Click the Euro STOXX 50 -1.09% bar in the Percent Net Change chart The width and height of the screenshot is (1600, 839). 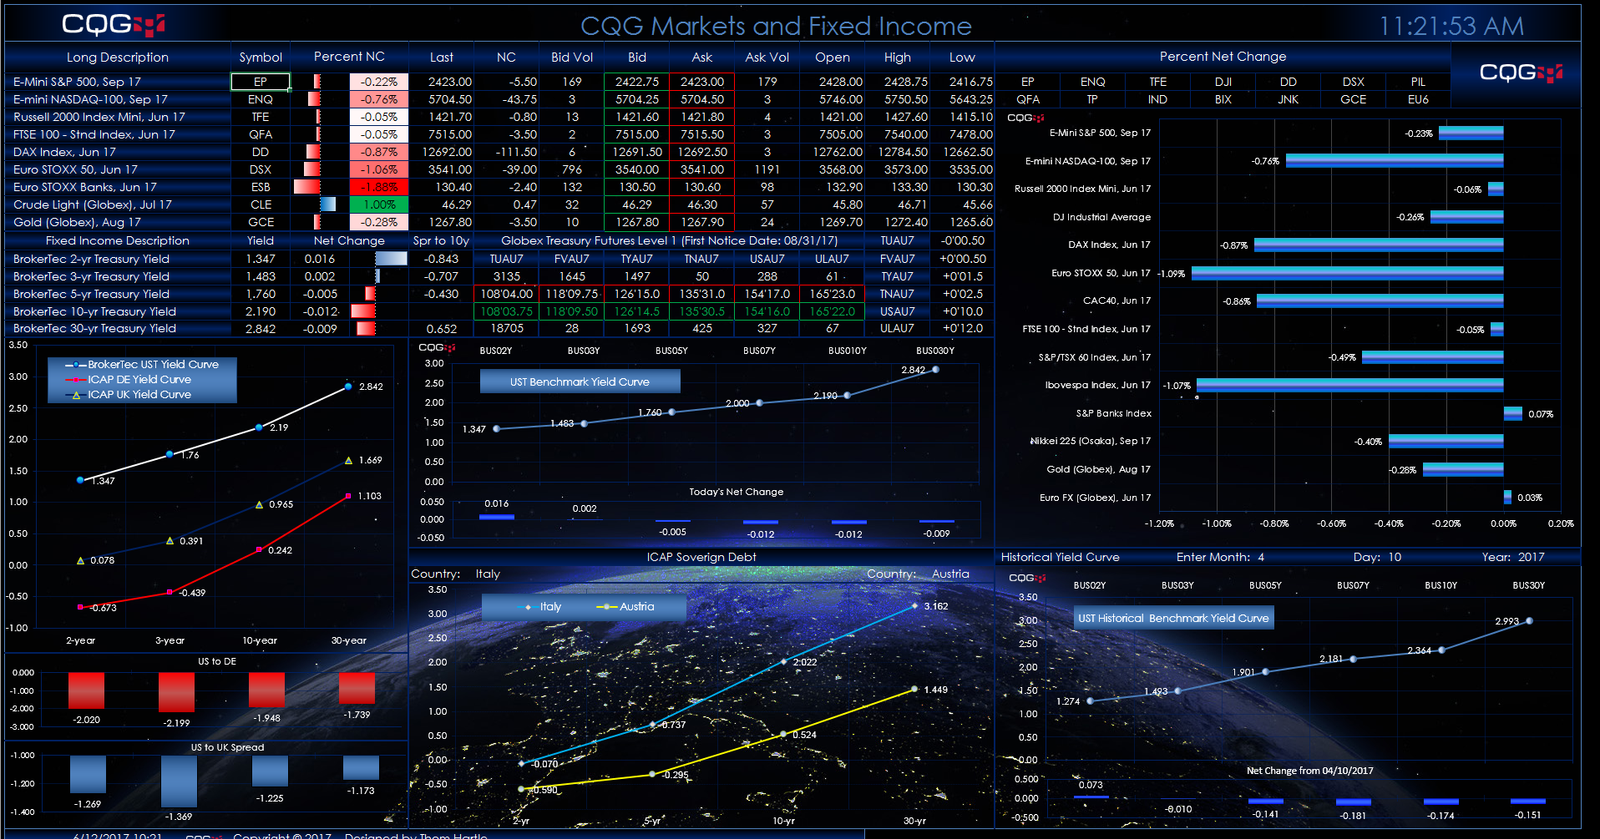click(1347, 273)
